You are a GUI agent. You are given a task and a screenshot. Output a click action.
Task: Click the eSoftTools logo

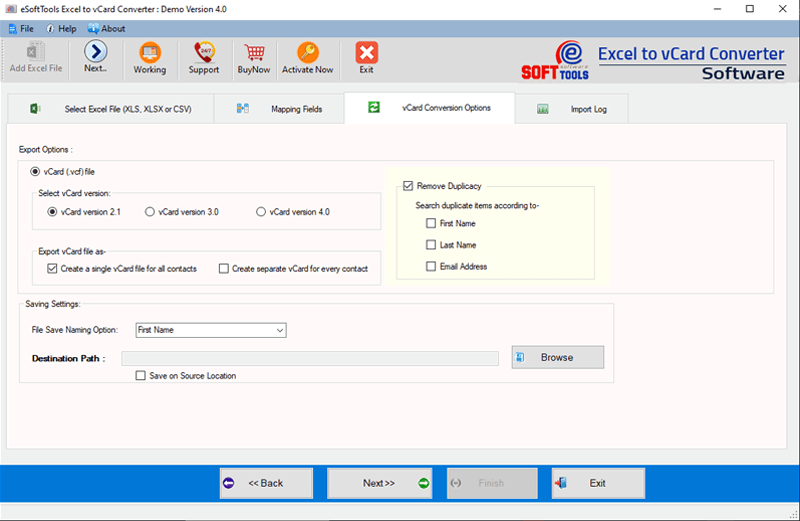click(555, 60)
